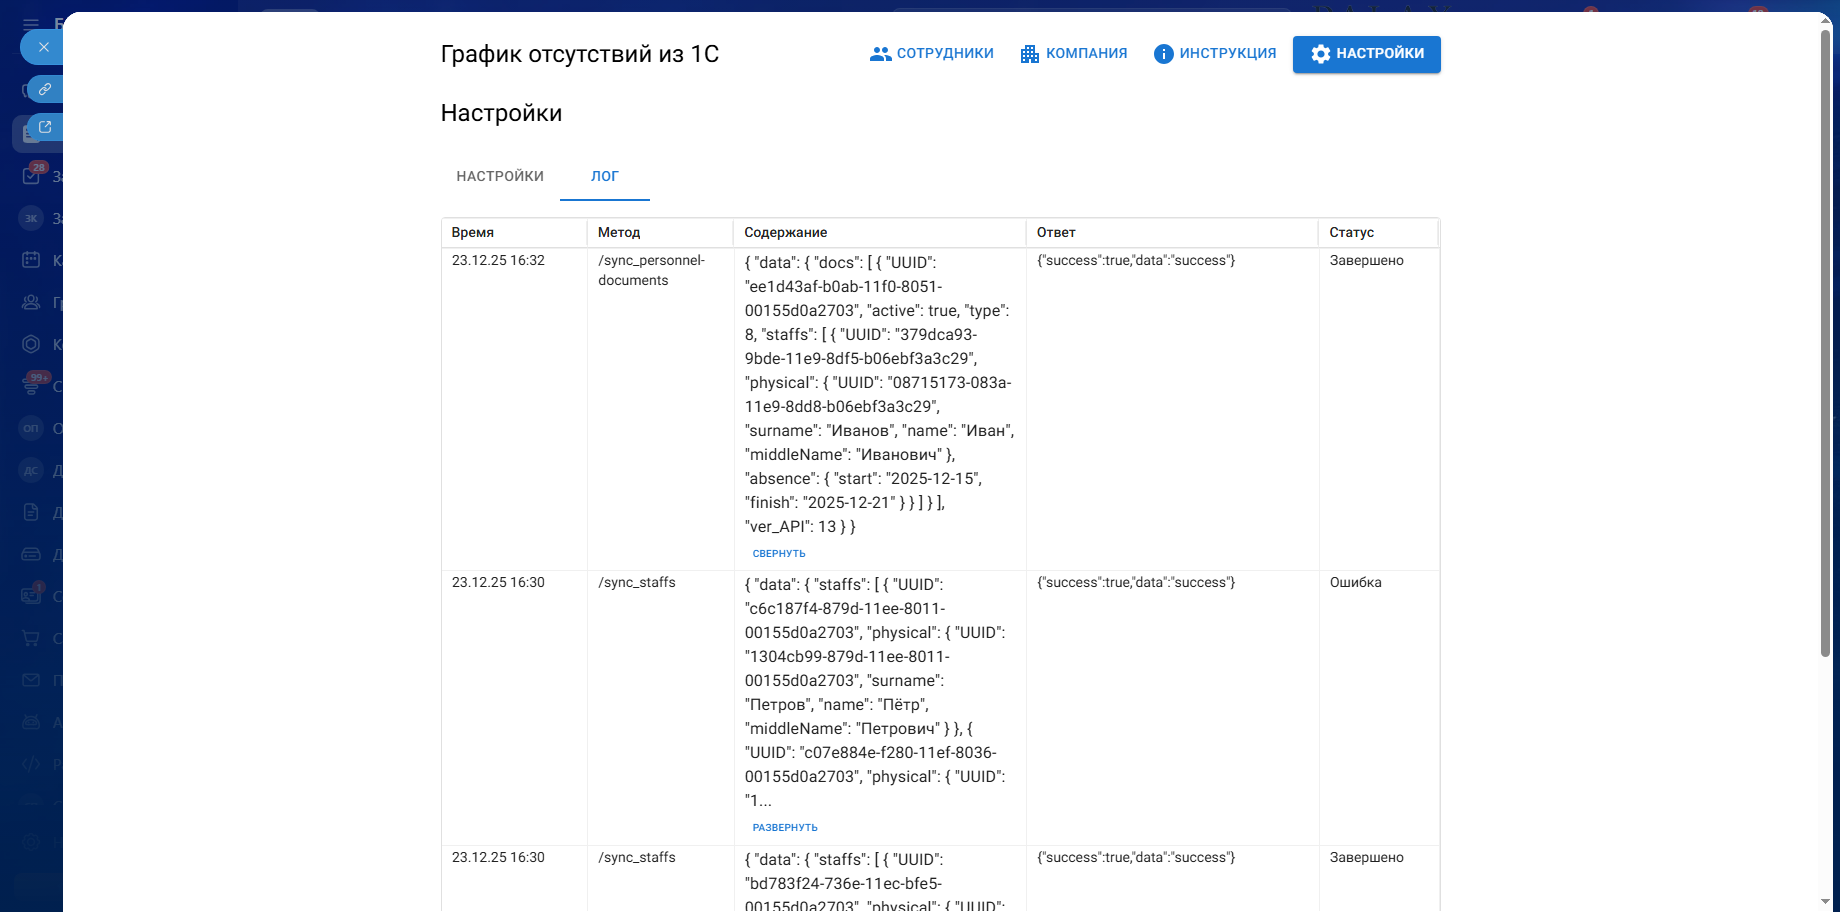Click the Ошибка status cell
Image resolution: width=1840 pixels, height=912 pixels.
pos(1355,582)
